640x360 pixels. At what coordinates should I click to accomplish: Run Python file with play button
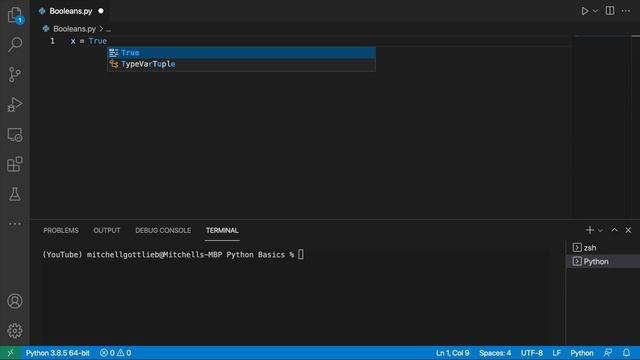tap(584, 11)
